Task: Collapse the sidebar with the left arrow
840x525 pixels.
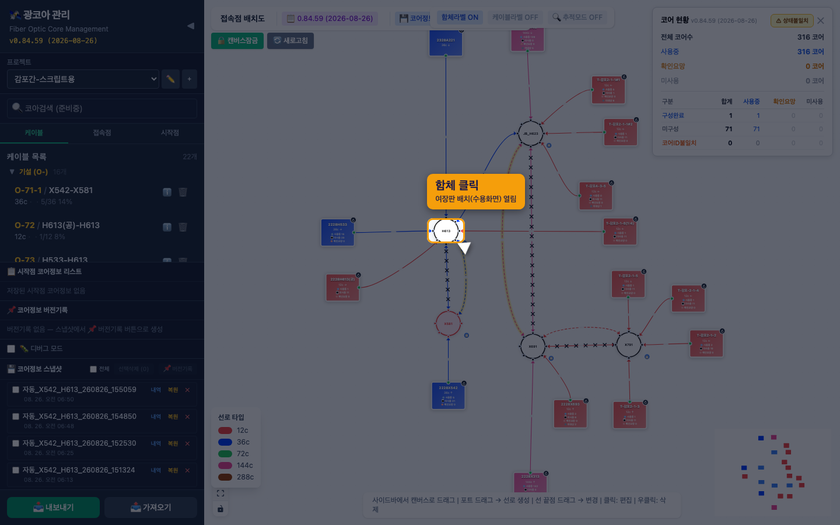Action: click(190, 26)
